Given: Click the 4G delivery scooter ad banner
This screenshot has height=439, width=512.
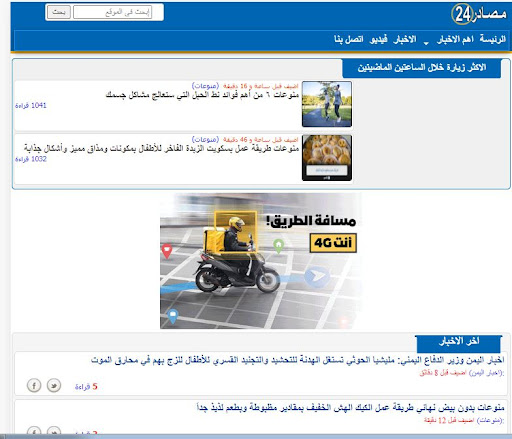Looking at the screenshot, I should (260, 261).
